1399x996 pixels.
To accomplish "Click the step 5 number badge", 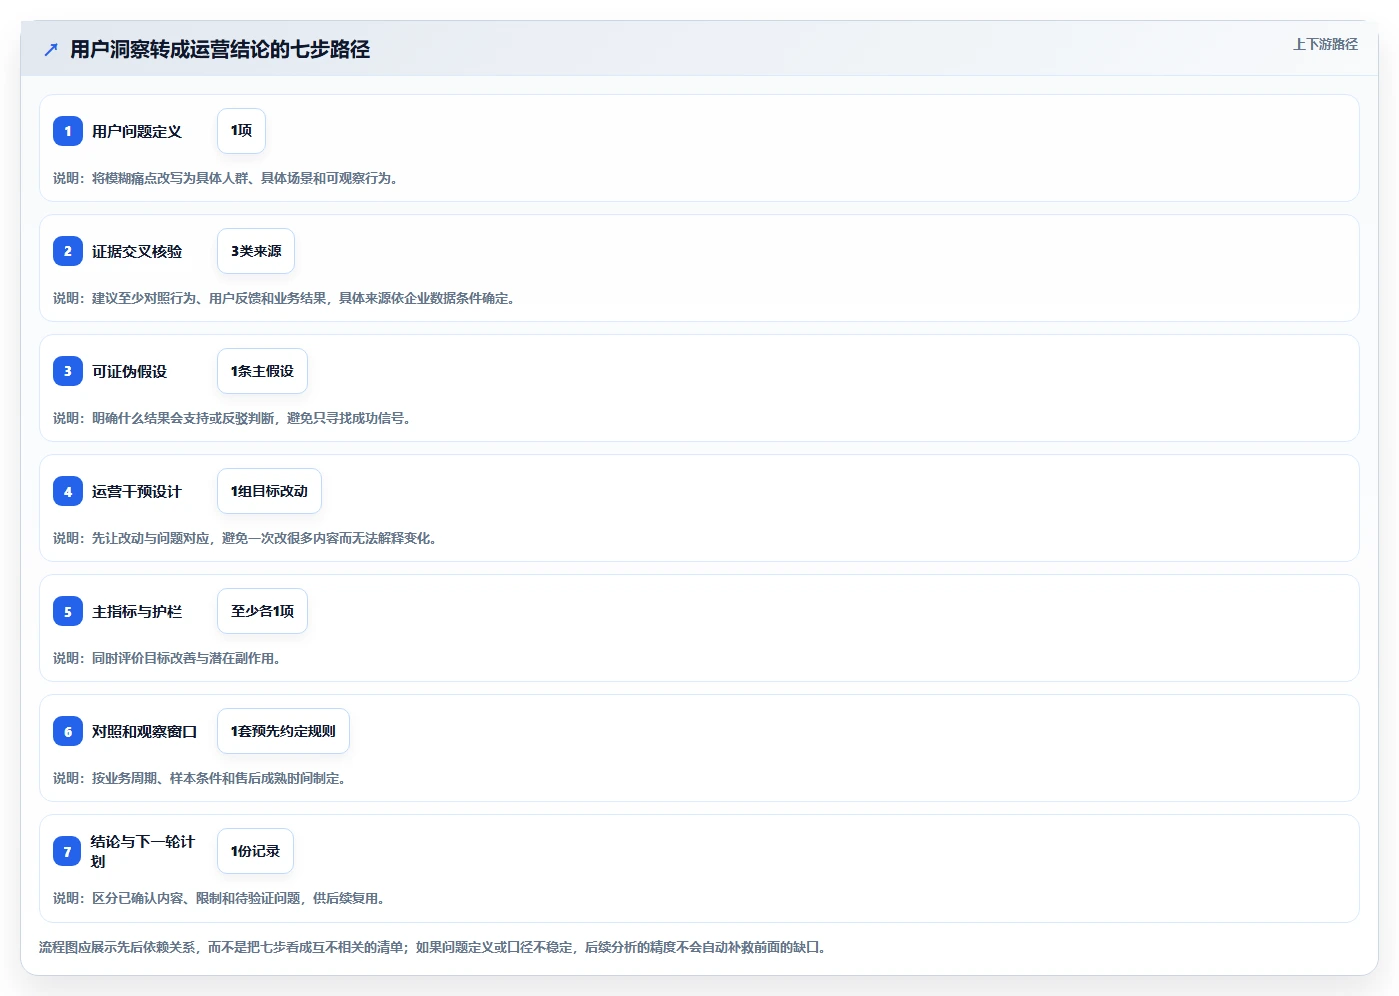I will (x=68, y=611).
